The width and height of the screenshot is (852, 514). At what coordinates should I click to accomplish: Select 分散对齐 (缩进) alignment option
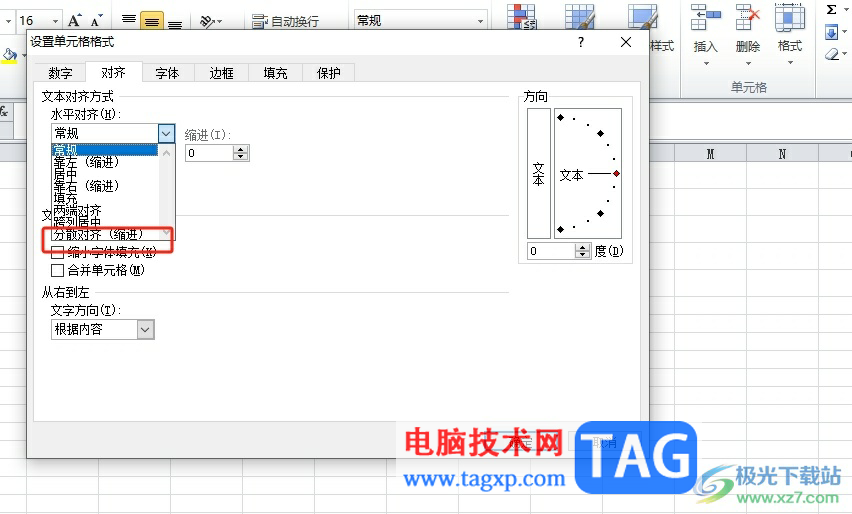coord(104,234)
